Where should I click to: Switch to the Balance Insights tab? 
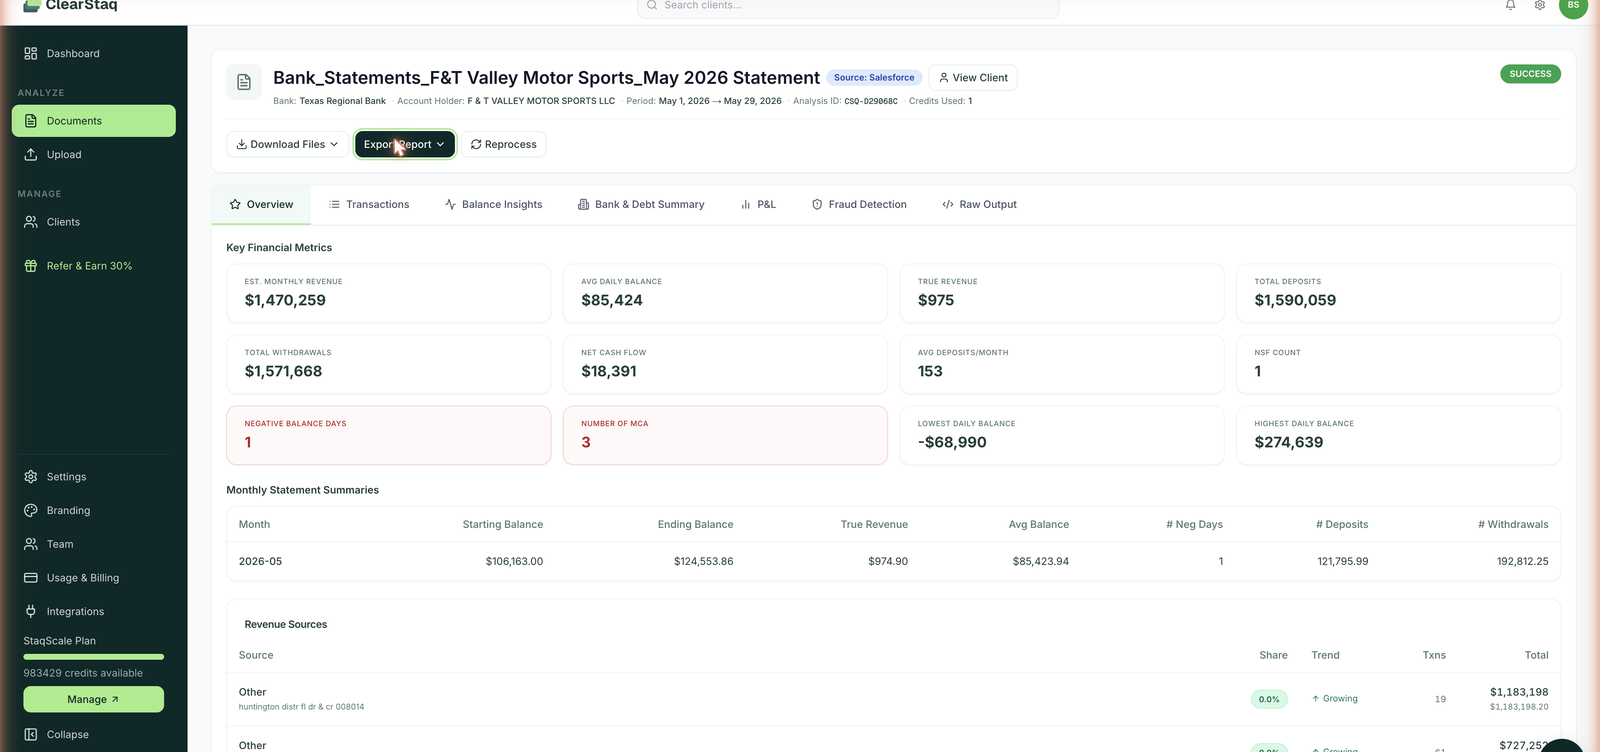point(494,205)
